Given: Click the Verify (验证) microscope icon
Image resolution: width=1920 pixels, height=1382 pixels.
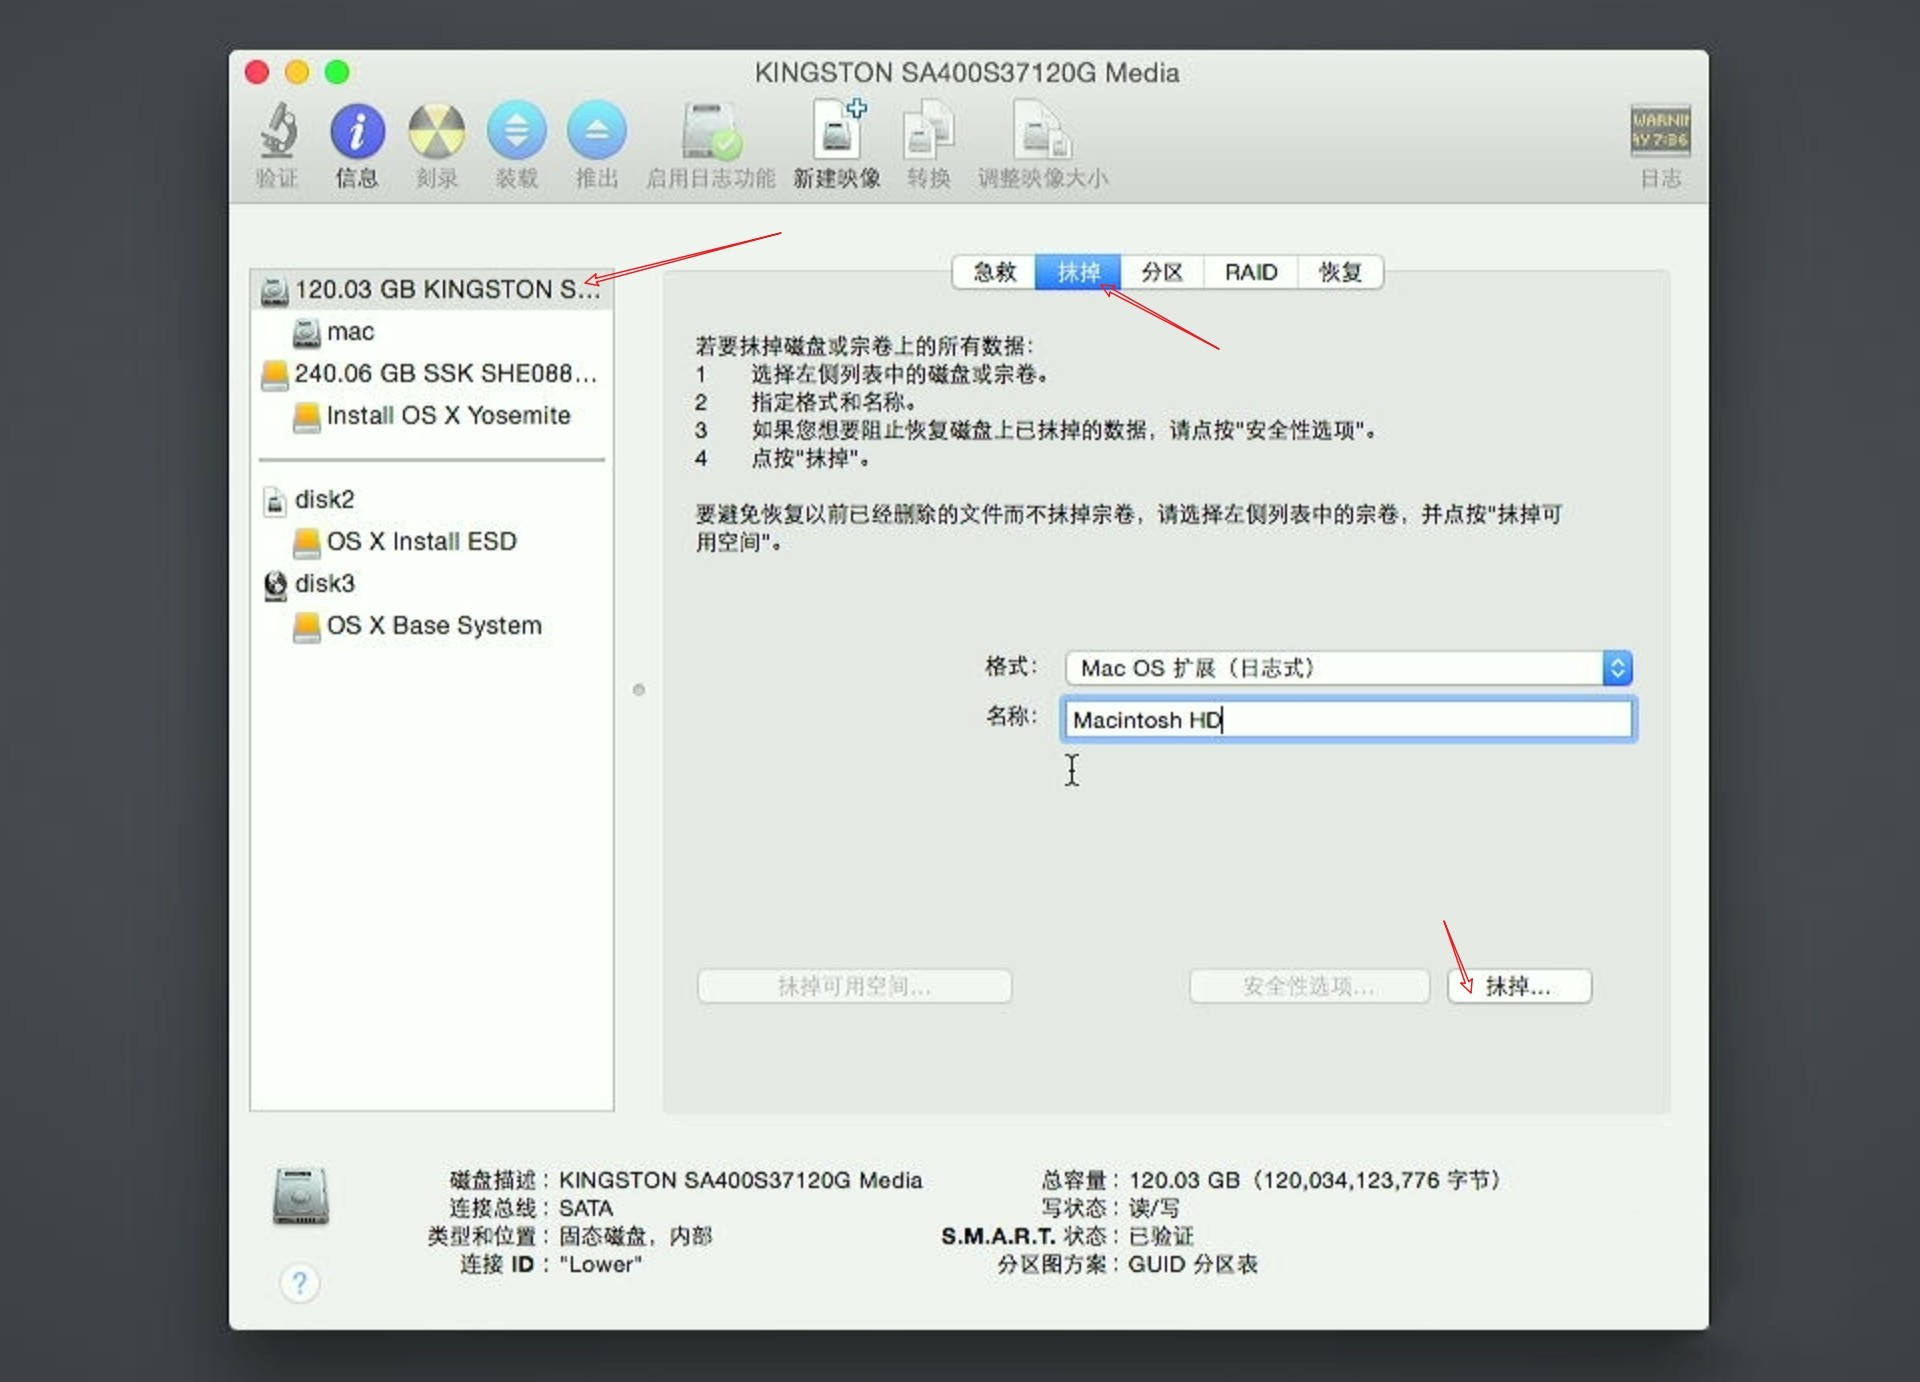Looking at the screenshot, I should click(x=278, y=133).
